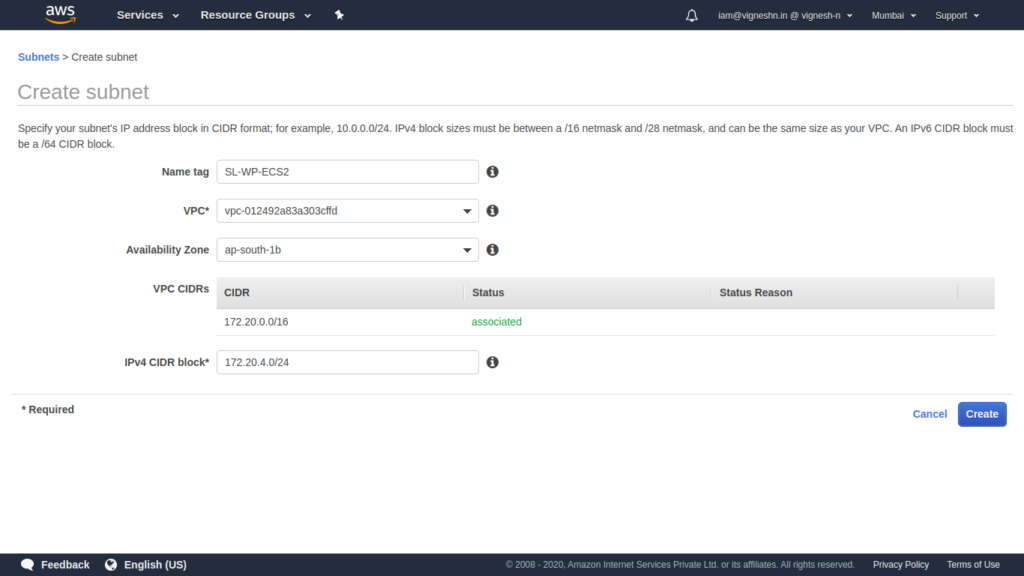1024x576 pixels.
Task: Click the Status Reason column header
Action: coord(756,293)
